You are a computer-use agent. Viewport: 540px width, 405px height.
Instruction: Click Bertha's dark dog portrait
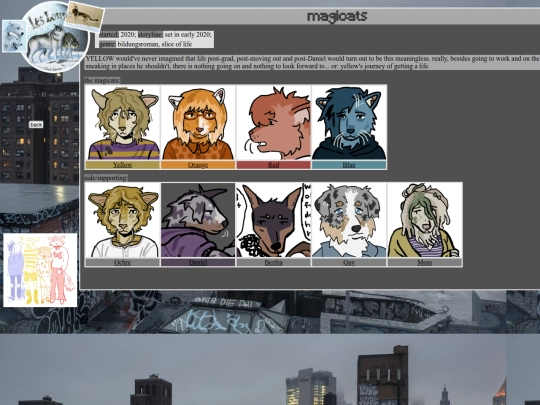point(273,220)
